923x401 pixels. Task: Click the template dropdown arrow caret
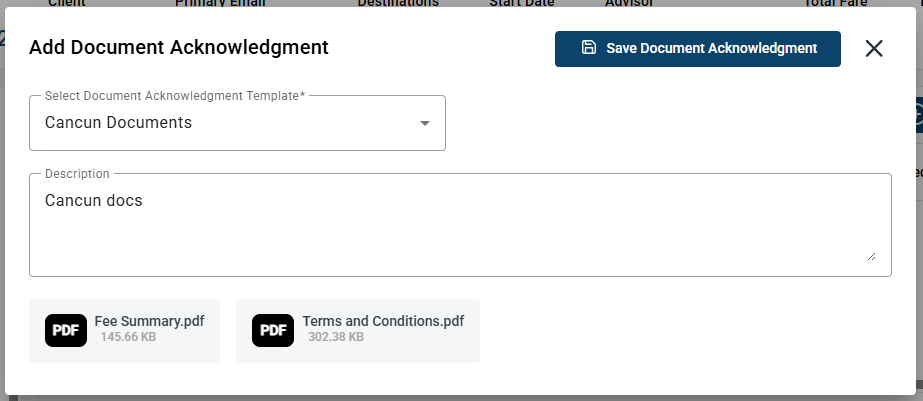(x=424, y=123)
